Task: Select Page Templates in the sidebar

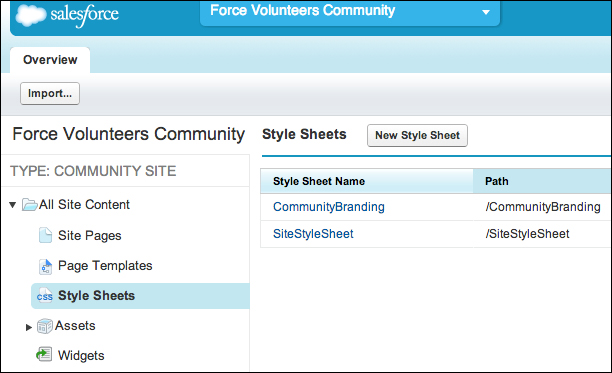Action: pos(105,266)
